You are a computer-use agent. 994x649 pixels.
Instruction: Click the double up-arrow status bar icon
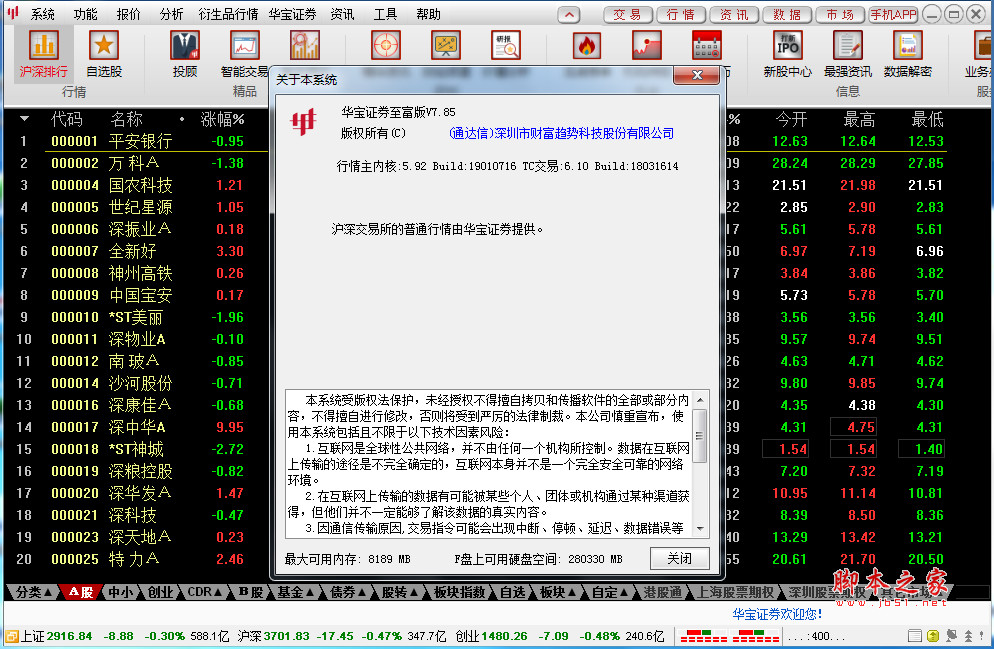tap(968, 636)
